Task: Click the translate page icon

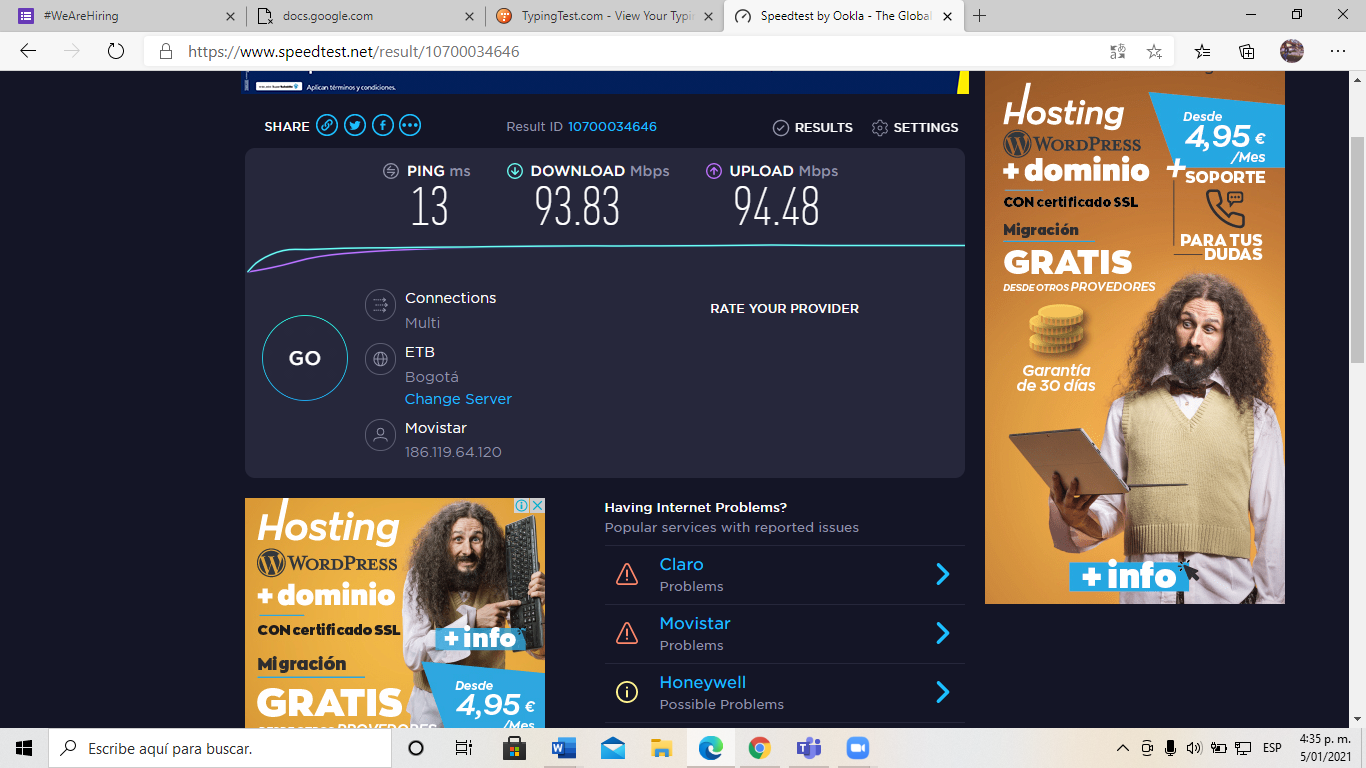Action: pyautogui.click(x=1118, y=51)
